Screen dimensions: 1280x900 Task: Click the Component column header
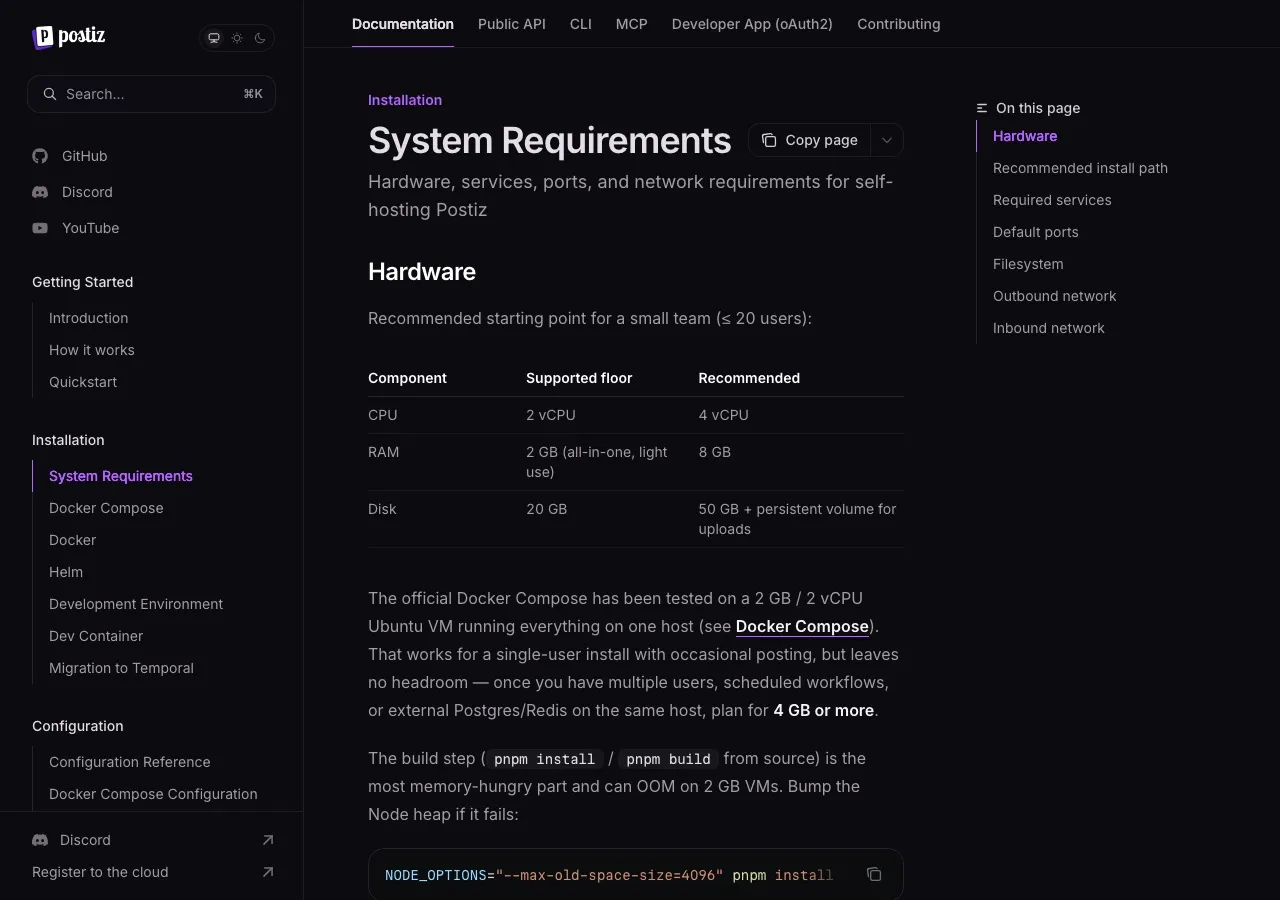407,378
